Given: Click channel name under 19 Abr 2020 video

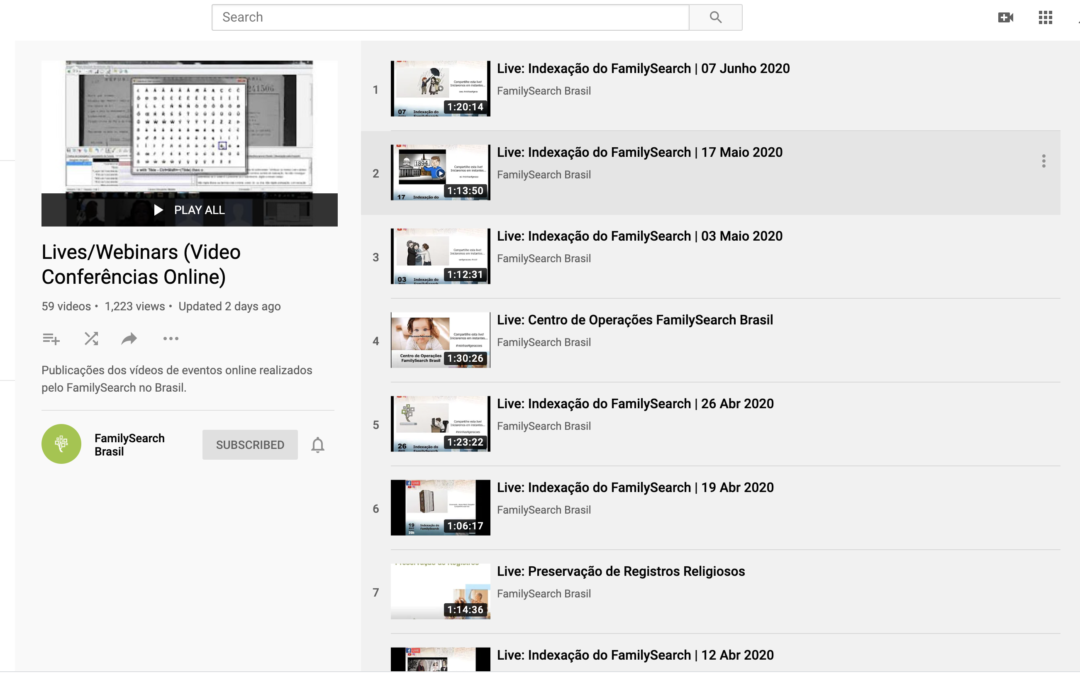Looking at the screenshot, I should pos(543,510).
